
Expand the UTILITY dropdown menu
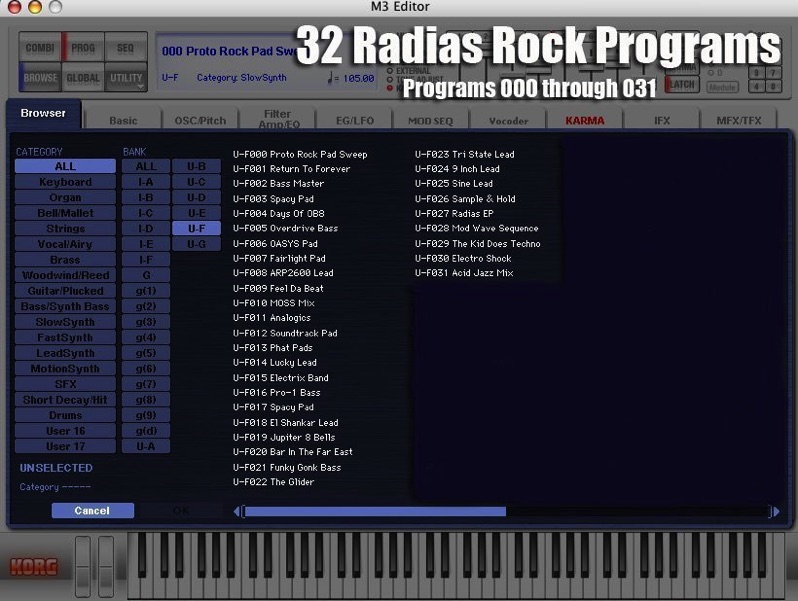[x=126, y=78]
